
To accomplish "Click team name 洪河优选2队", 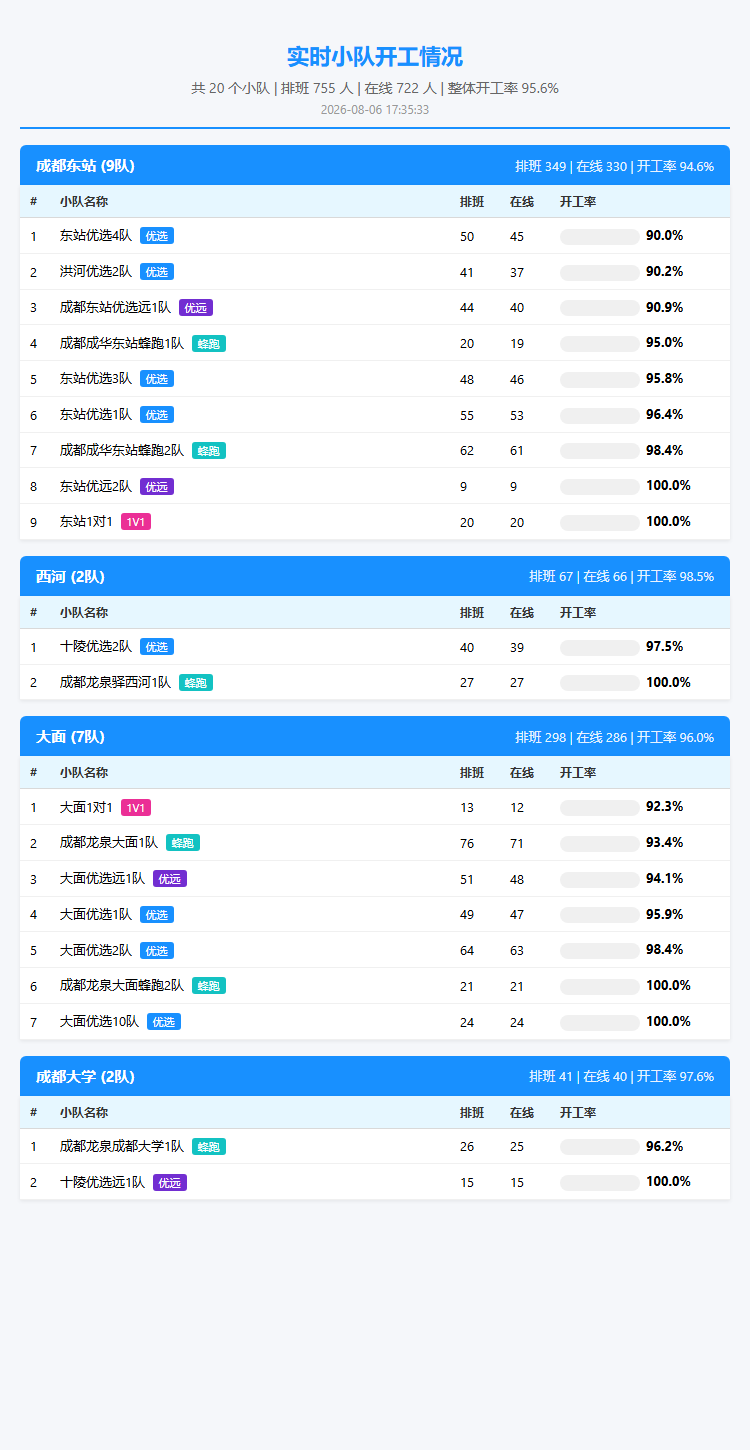I will (96, 272).
